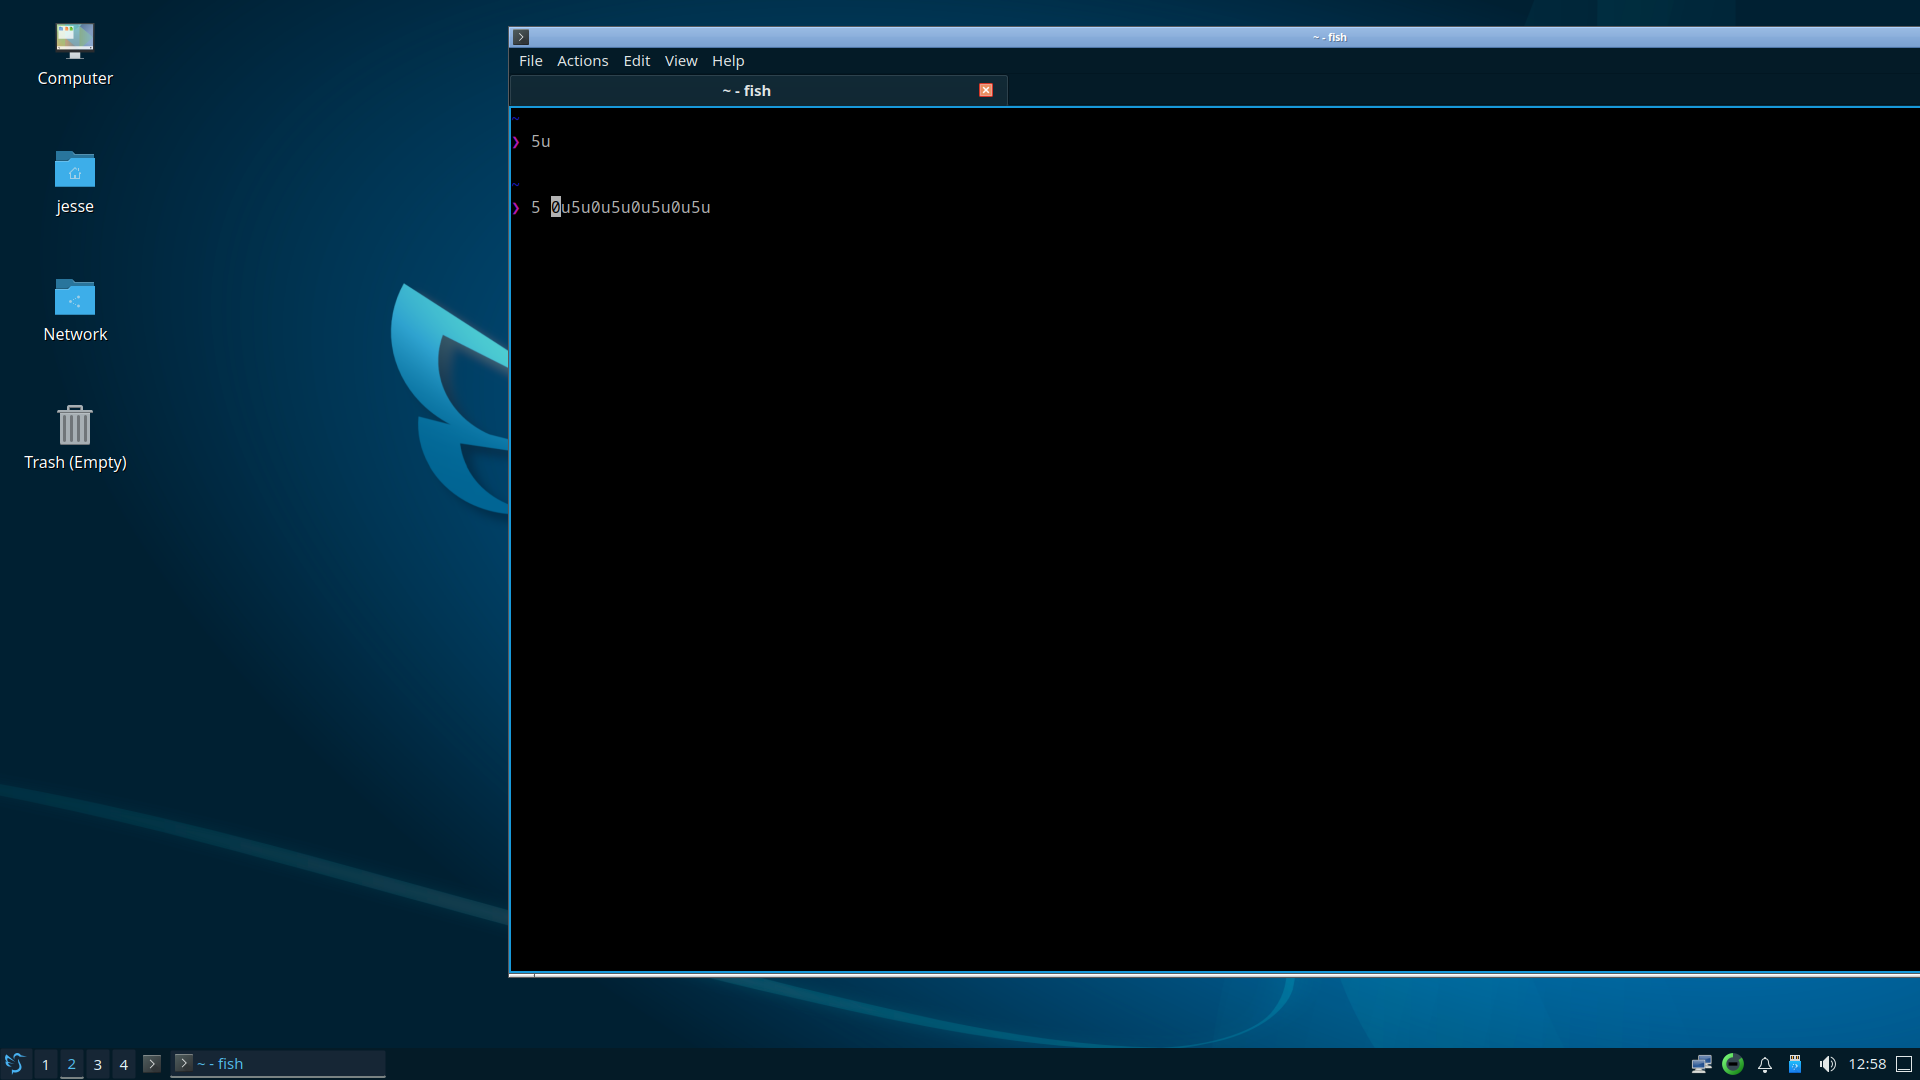The image size is (1920, 1080).
Task: Launch terminal from panel quick launcher
Action: pos(152,1064)
